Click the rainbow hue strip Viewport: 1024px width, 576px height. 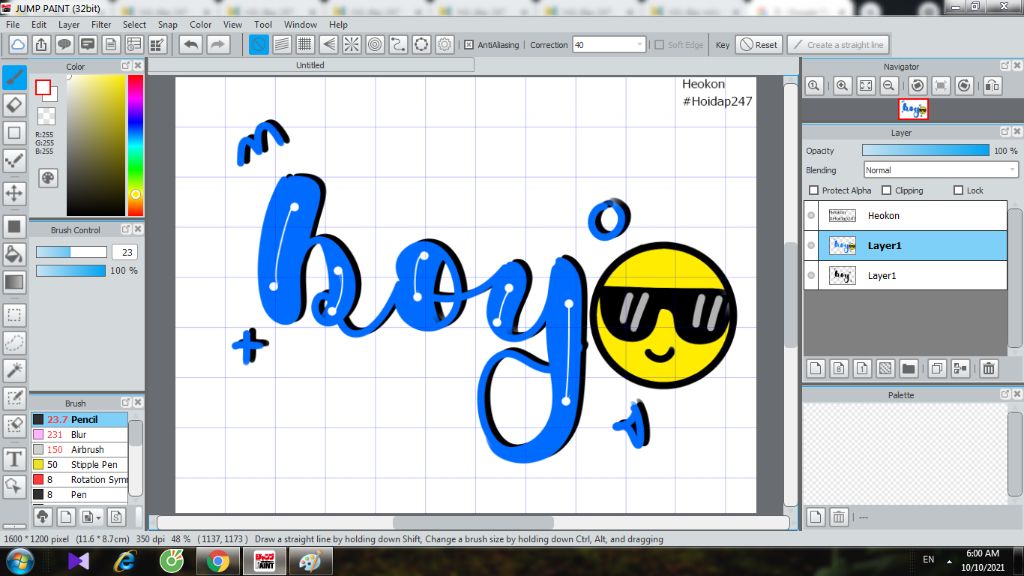tap(135, 145)
